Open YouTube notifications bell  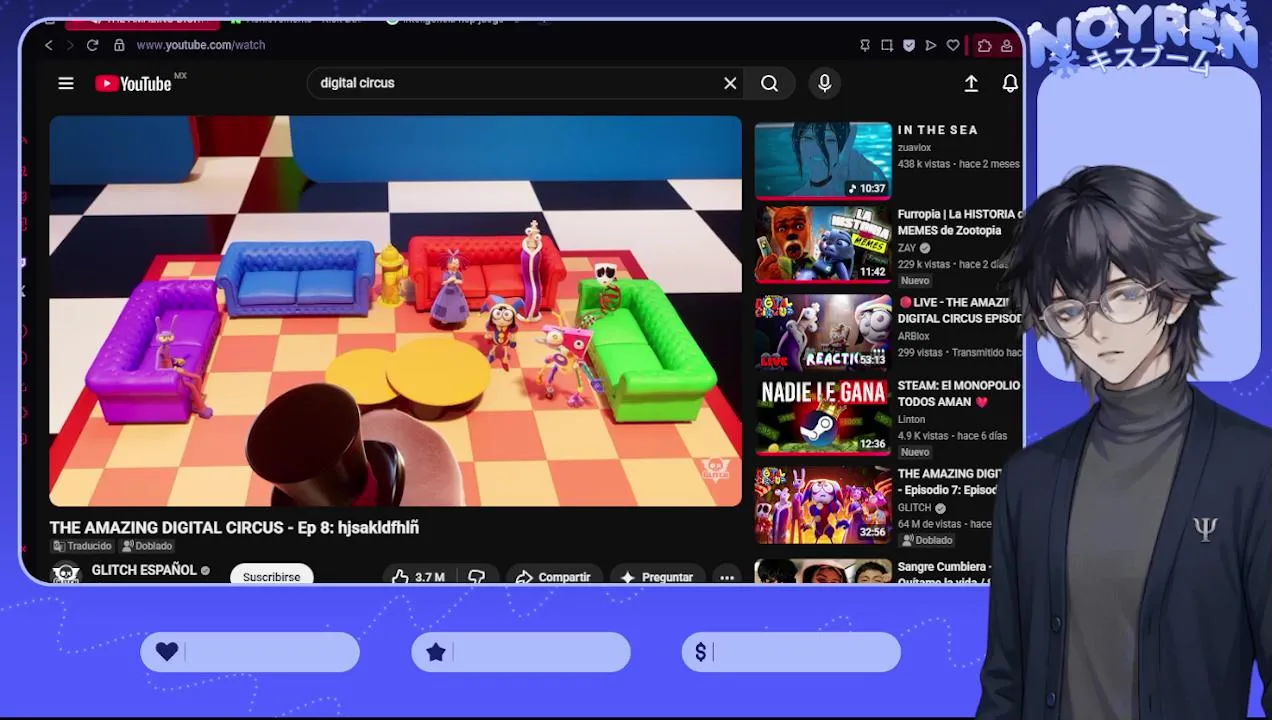click(x=1010, y=84)
